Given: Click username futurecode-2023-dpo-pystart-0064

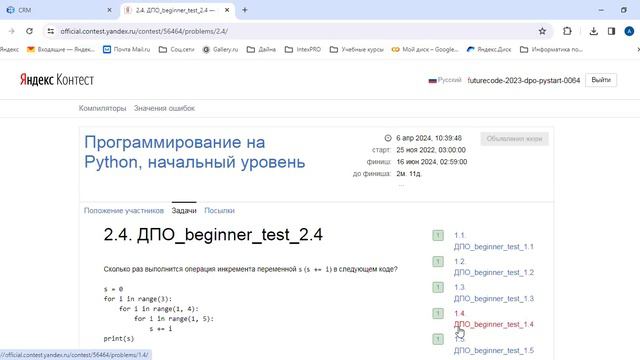Looking at the screenshot, I should pyautogui.click(x=524, y=80).
